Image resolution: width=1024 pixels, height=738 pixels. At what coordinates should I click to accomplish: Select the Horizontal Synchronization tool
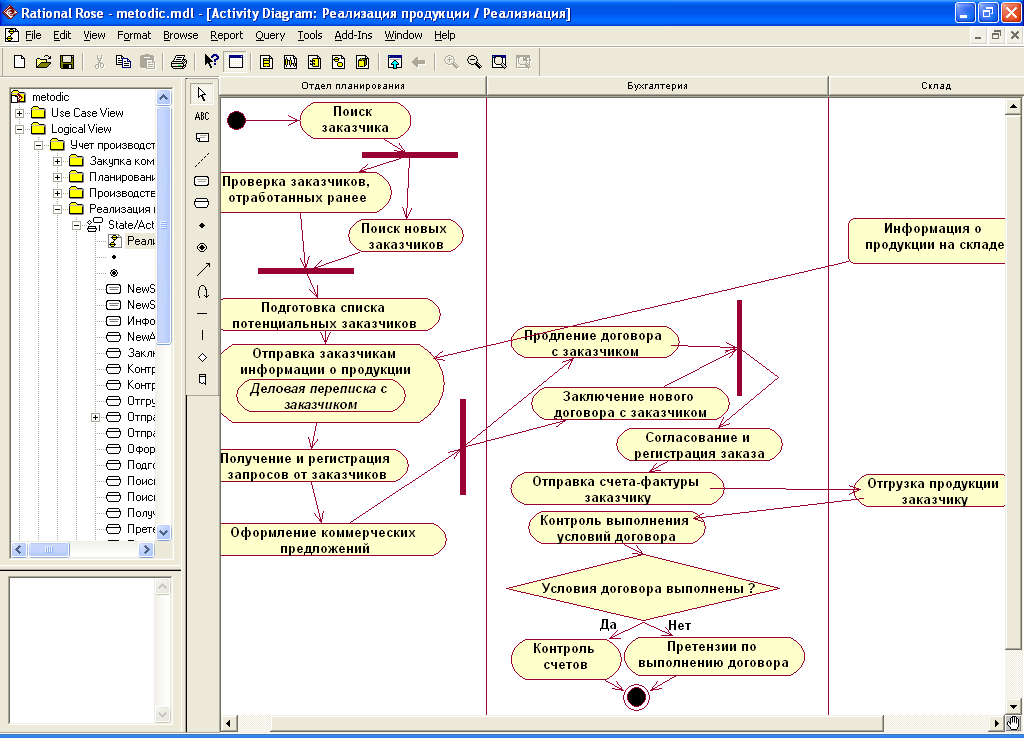[202, 313]
